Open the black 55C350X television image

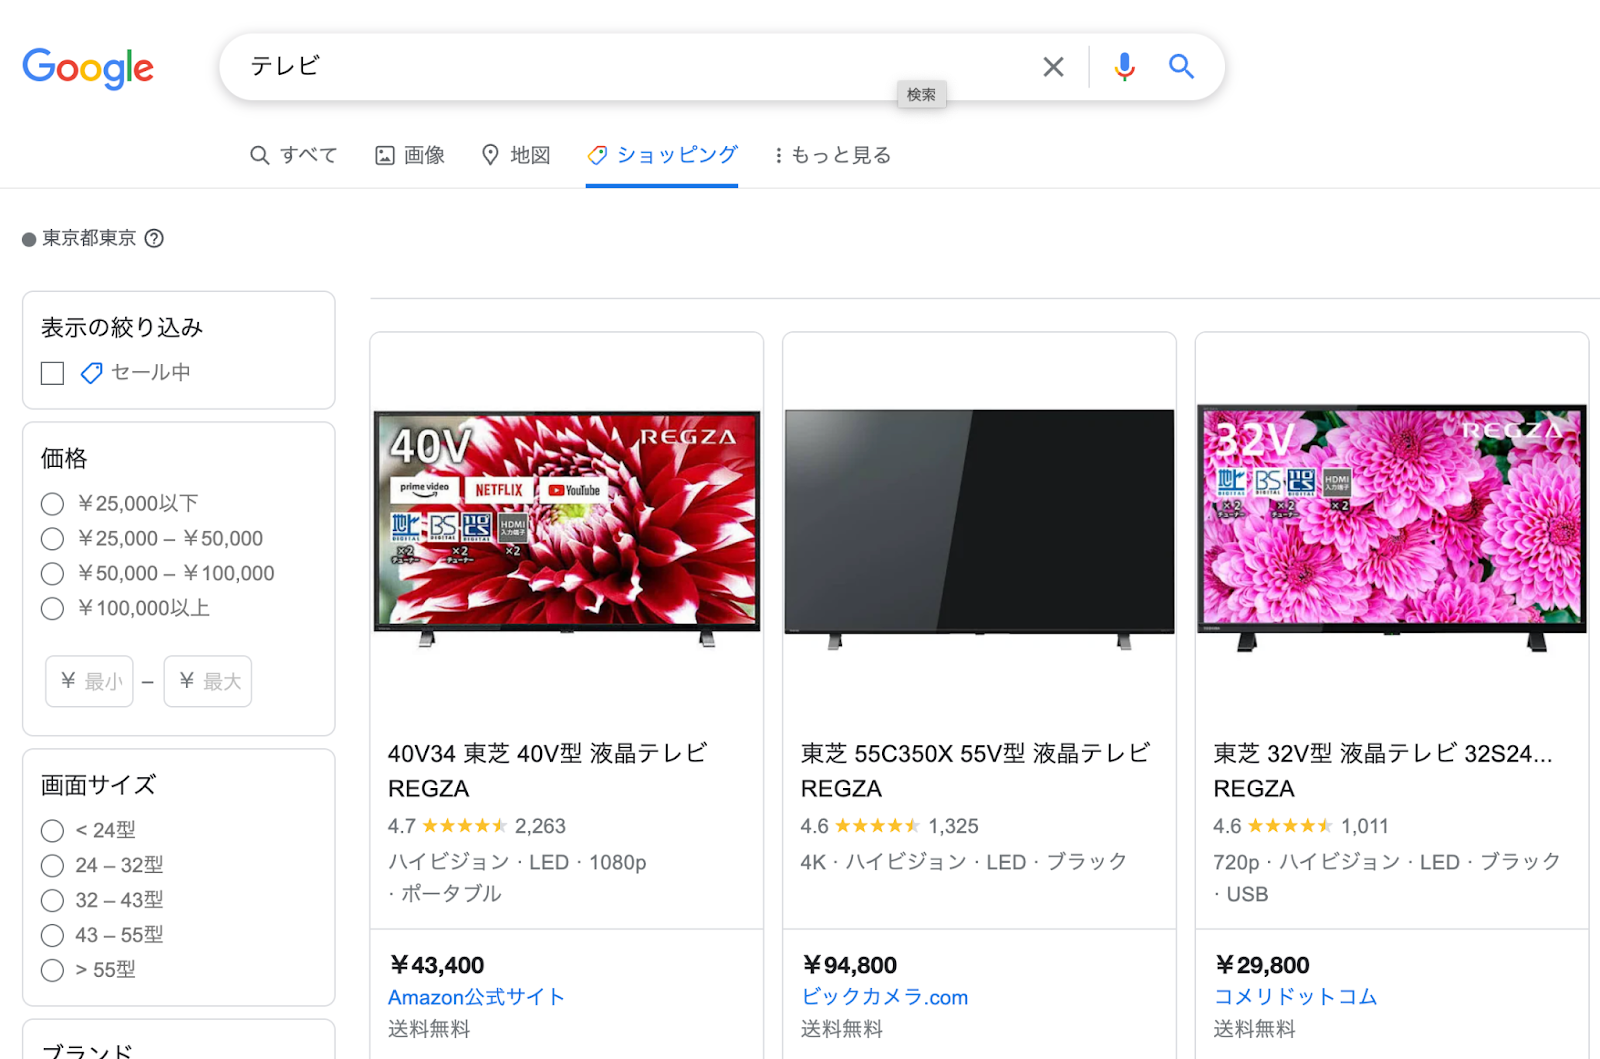[979, 528]
